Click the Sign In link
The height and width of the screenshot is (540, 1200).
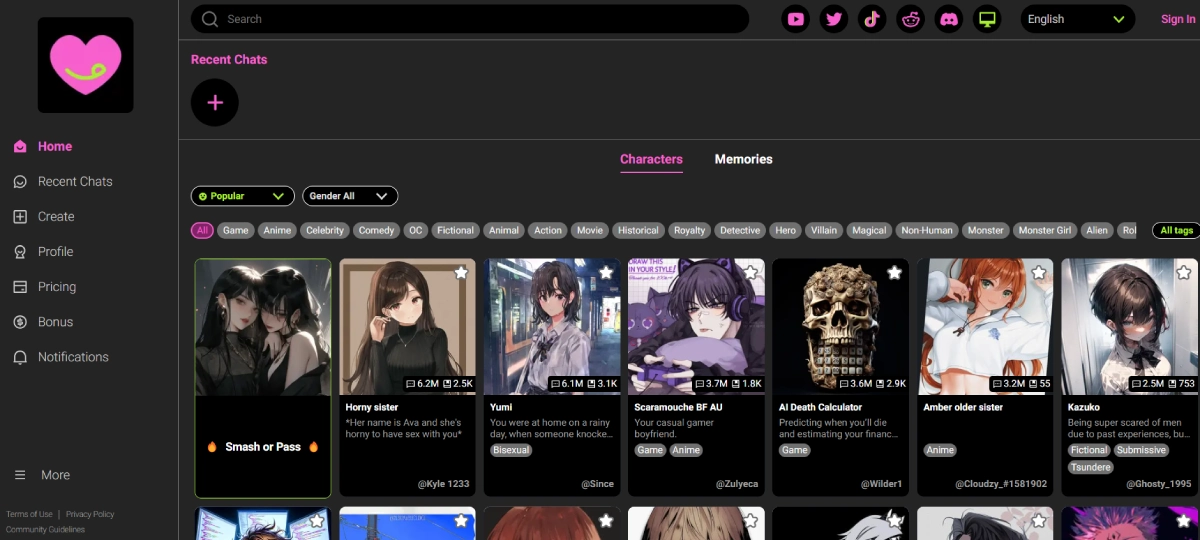coord(1177,19)
